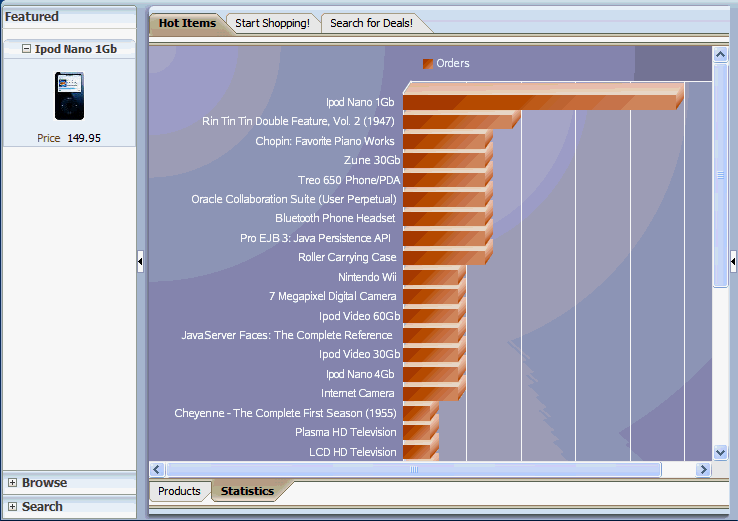This screenshot has height=521, width=738.
Task: Click the Orders legend label
Action: [453, 64]
